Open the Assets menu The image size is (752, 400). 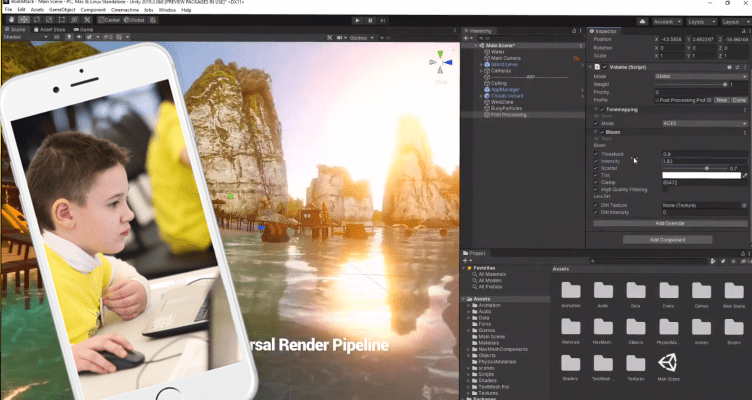click(37, 10)
